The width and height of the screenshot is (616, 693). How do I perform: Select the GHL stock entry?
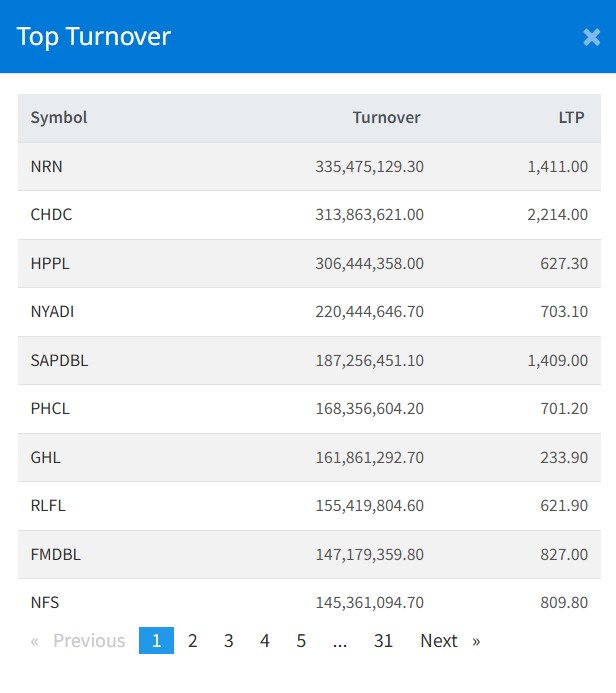[46, 457]
